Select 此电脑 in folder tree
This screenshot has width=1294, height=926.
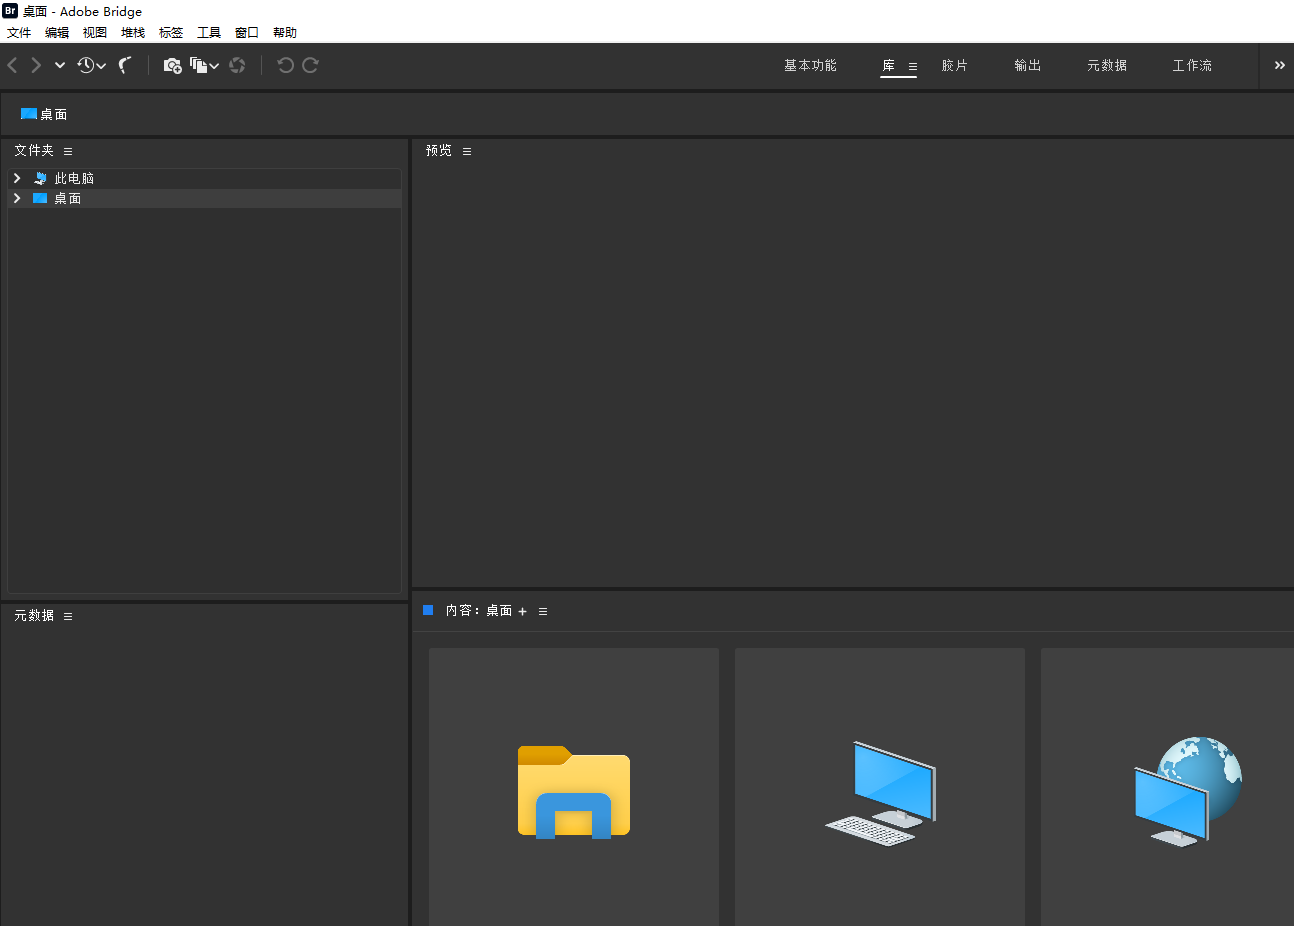[x=74, y=178]
